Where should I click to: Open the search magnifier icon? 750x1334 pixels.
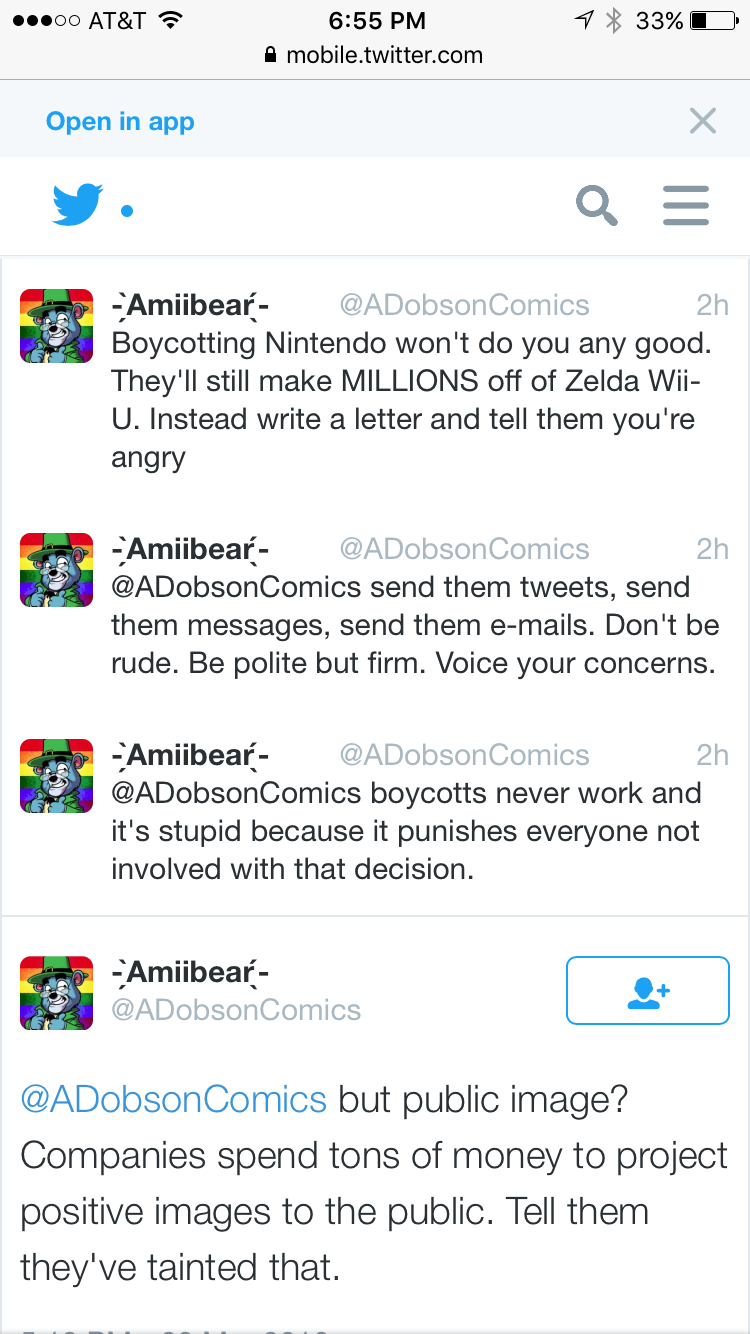(x=596, y=206)
